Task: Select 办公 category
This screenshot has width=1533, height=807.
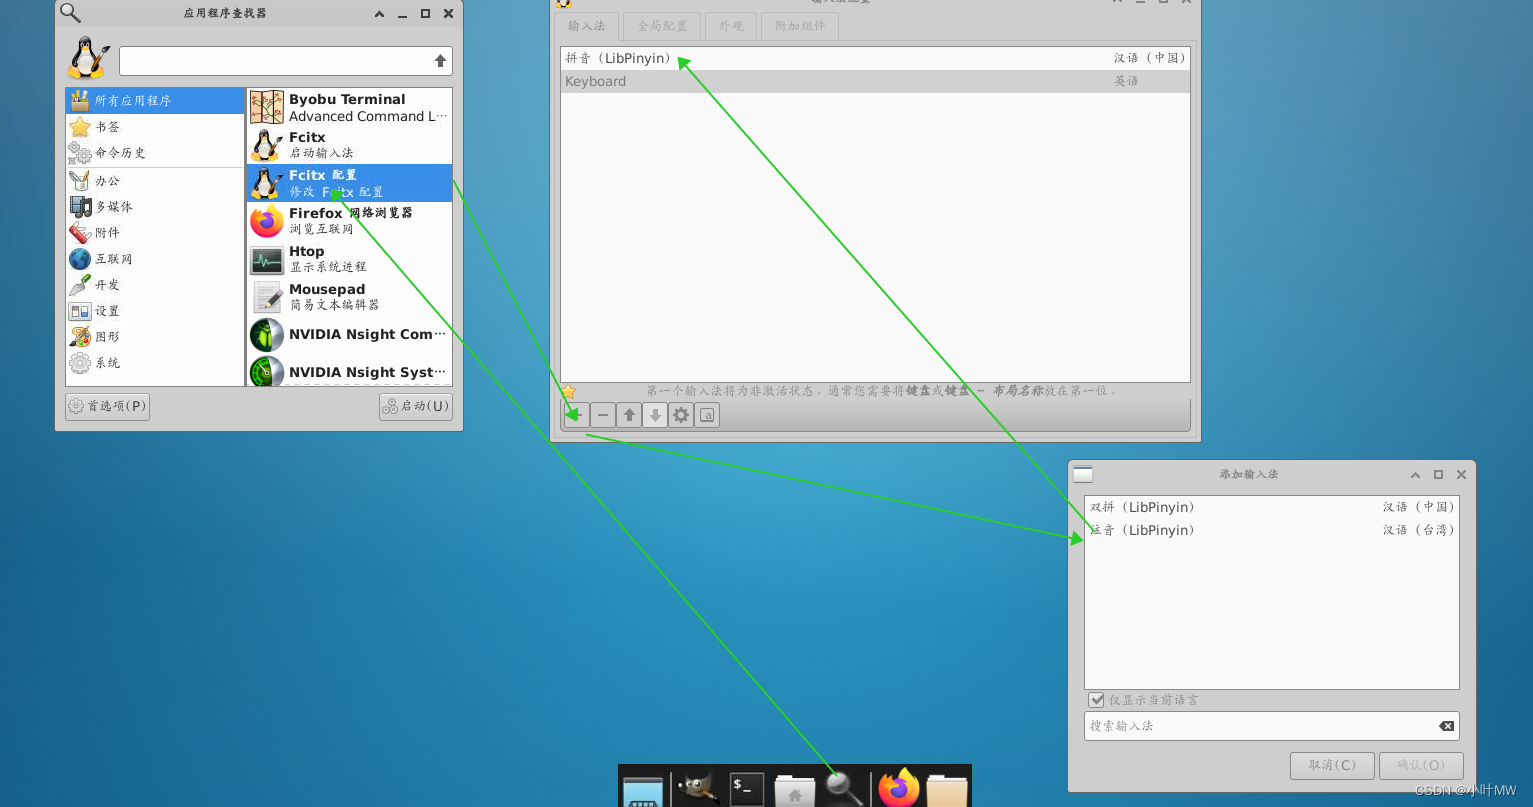Action: tap(155, 181)
